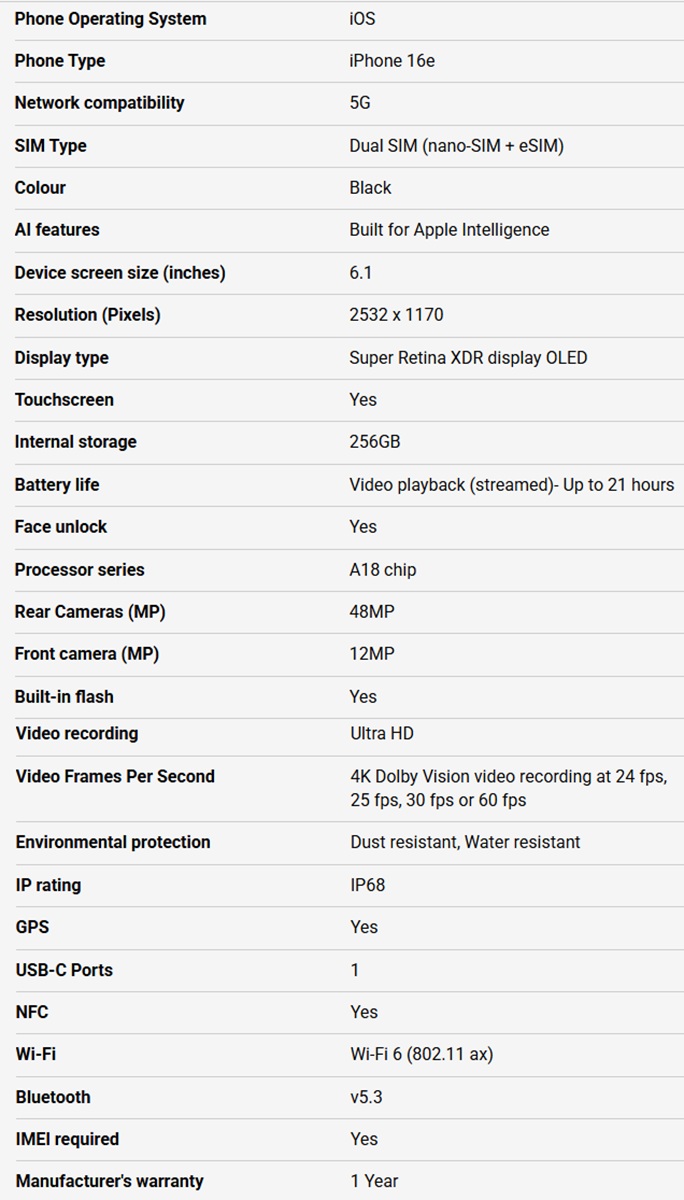This screenshot has height=1200, width=684.
Task: Click the 'Front camera (MP)' label
Action: tap(87, 654)
